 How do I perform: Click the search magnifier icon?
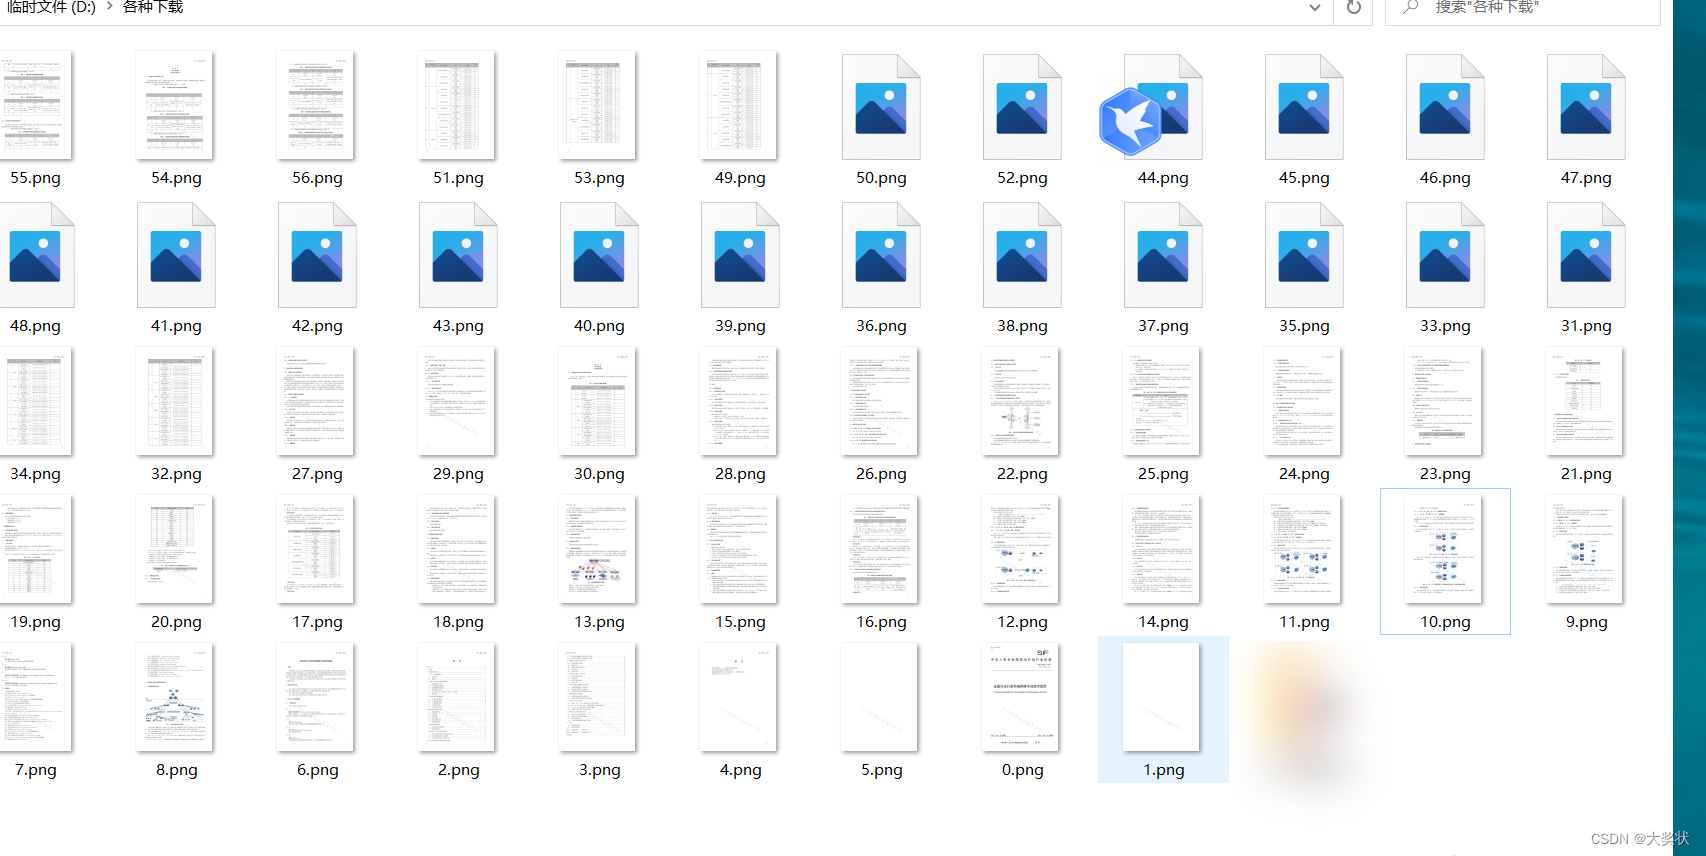pos(1411,7)
